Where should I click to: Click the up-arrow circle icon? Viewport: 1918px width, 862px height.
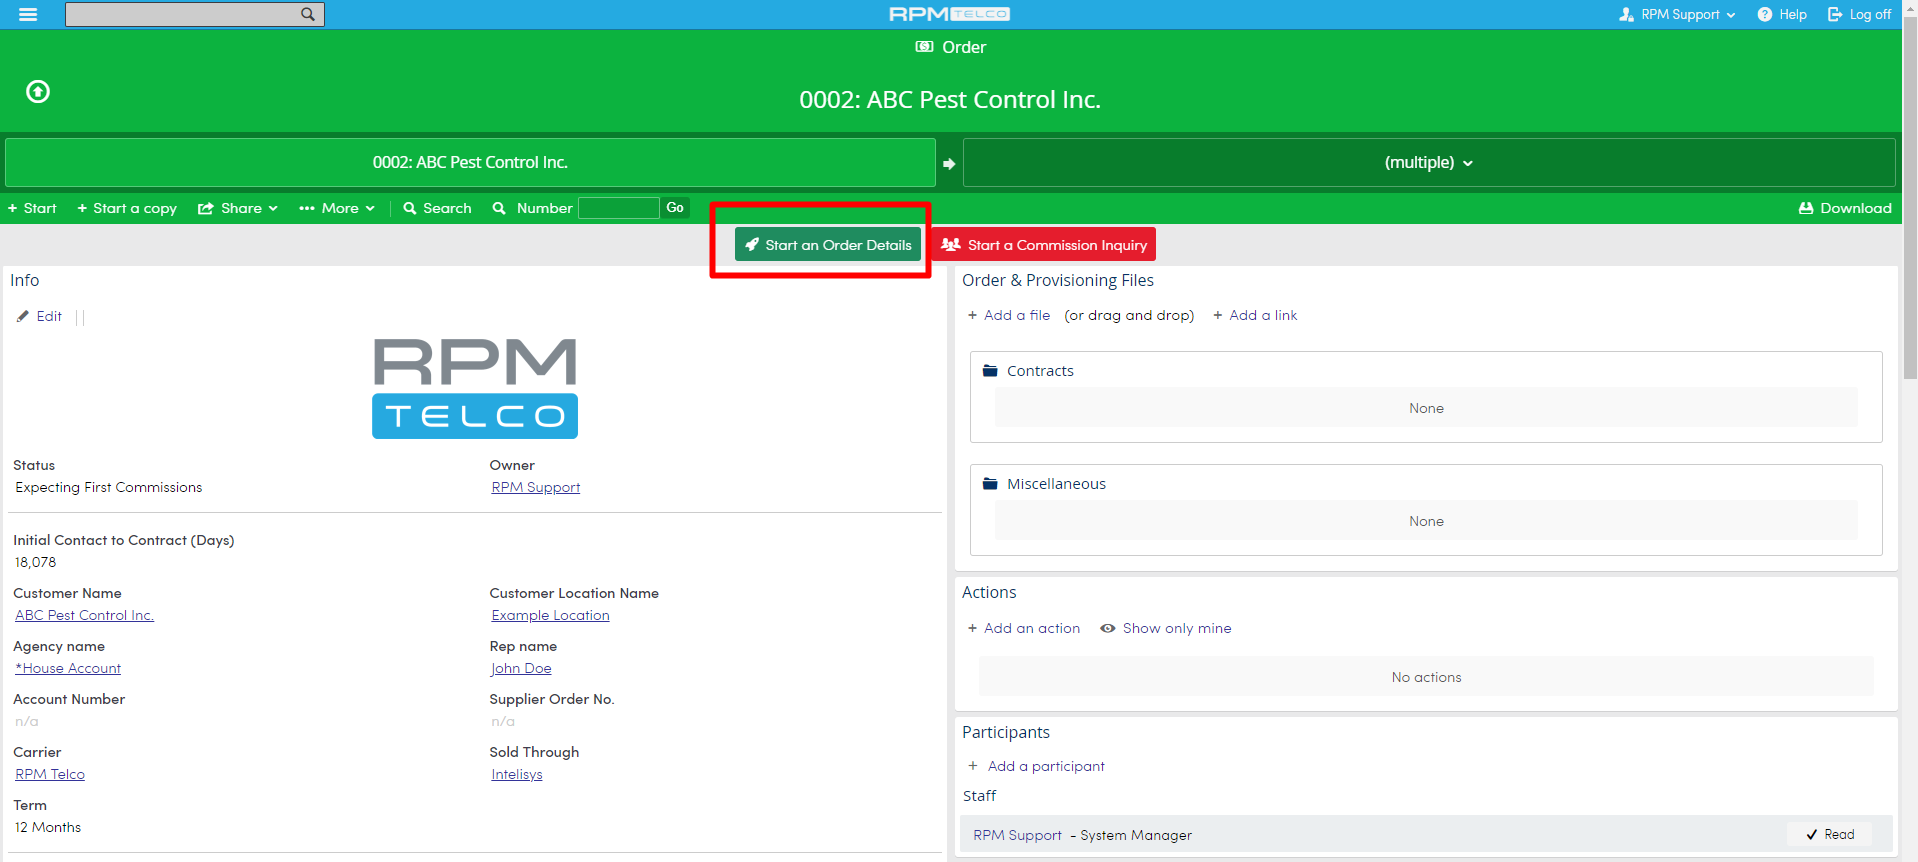[38, 92]
